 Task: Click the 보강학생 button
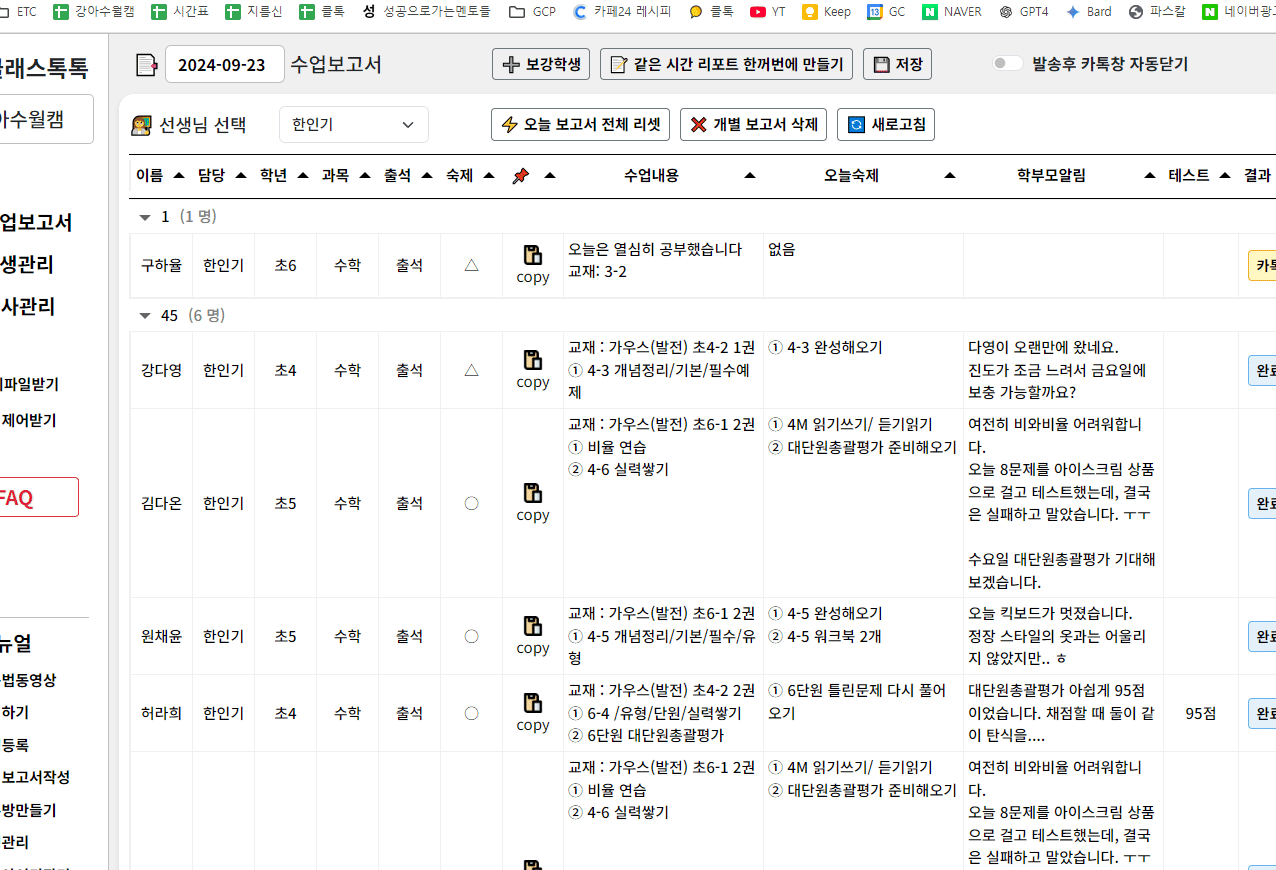(541, 64)
